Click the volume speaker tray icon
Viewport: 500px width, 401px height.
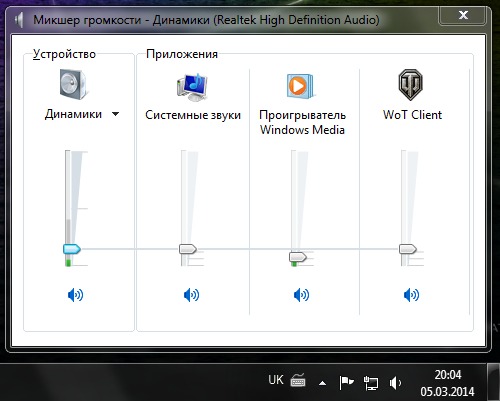click(x=395, y=383)
